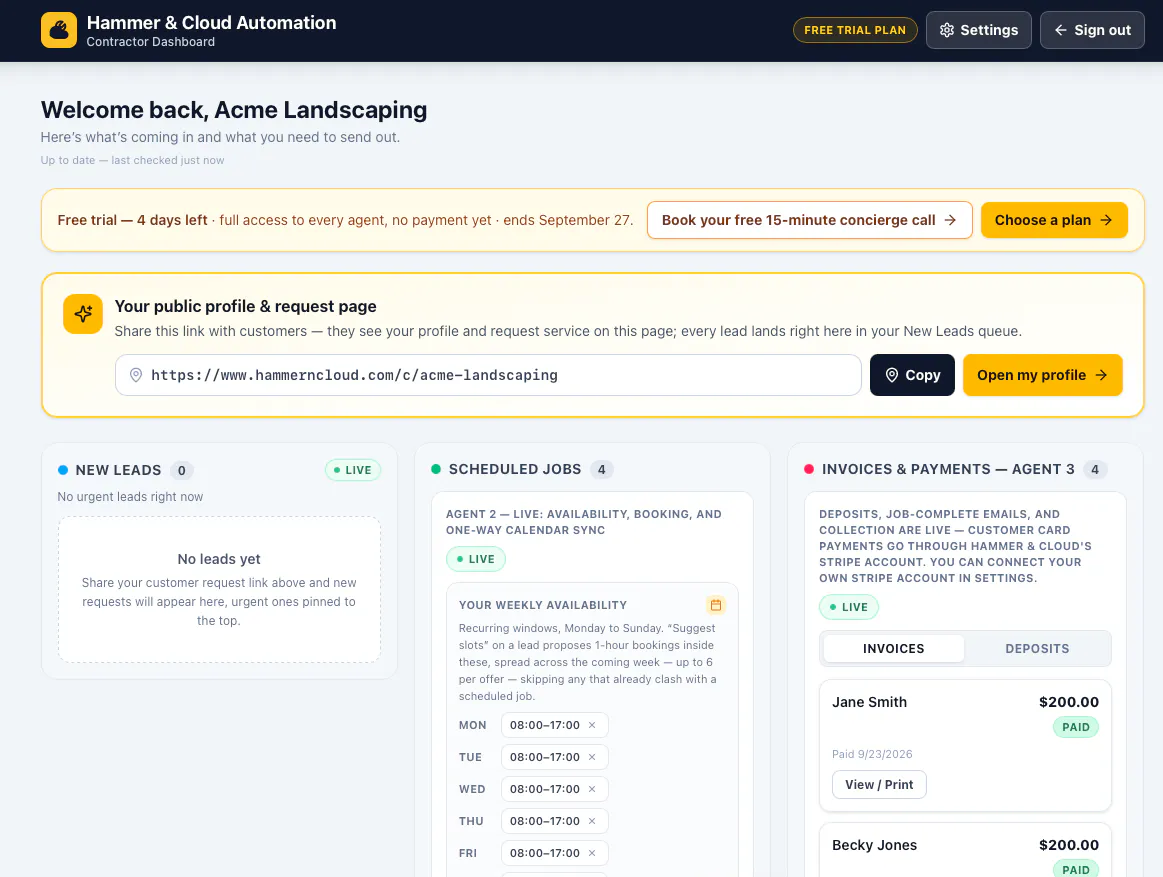The height and width of the screenshot is (877, 1163).
Task: Open my profile page
Action: (1042, 375)
